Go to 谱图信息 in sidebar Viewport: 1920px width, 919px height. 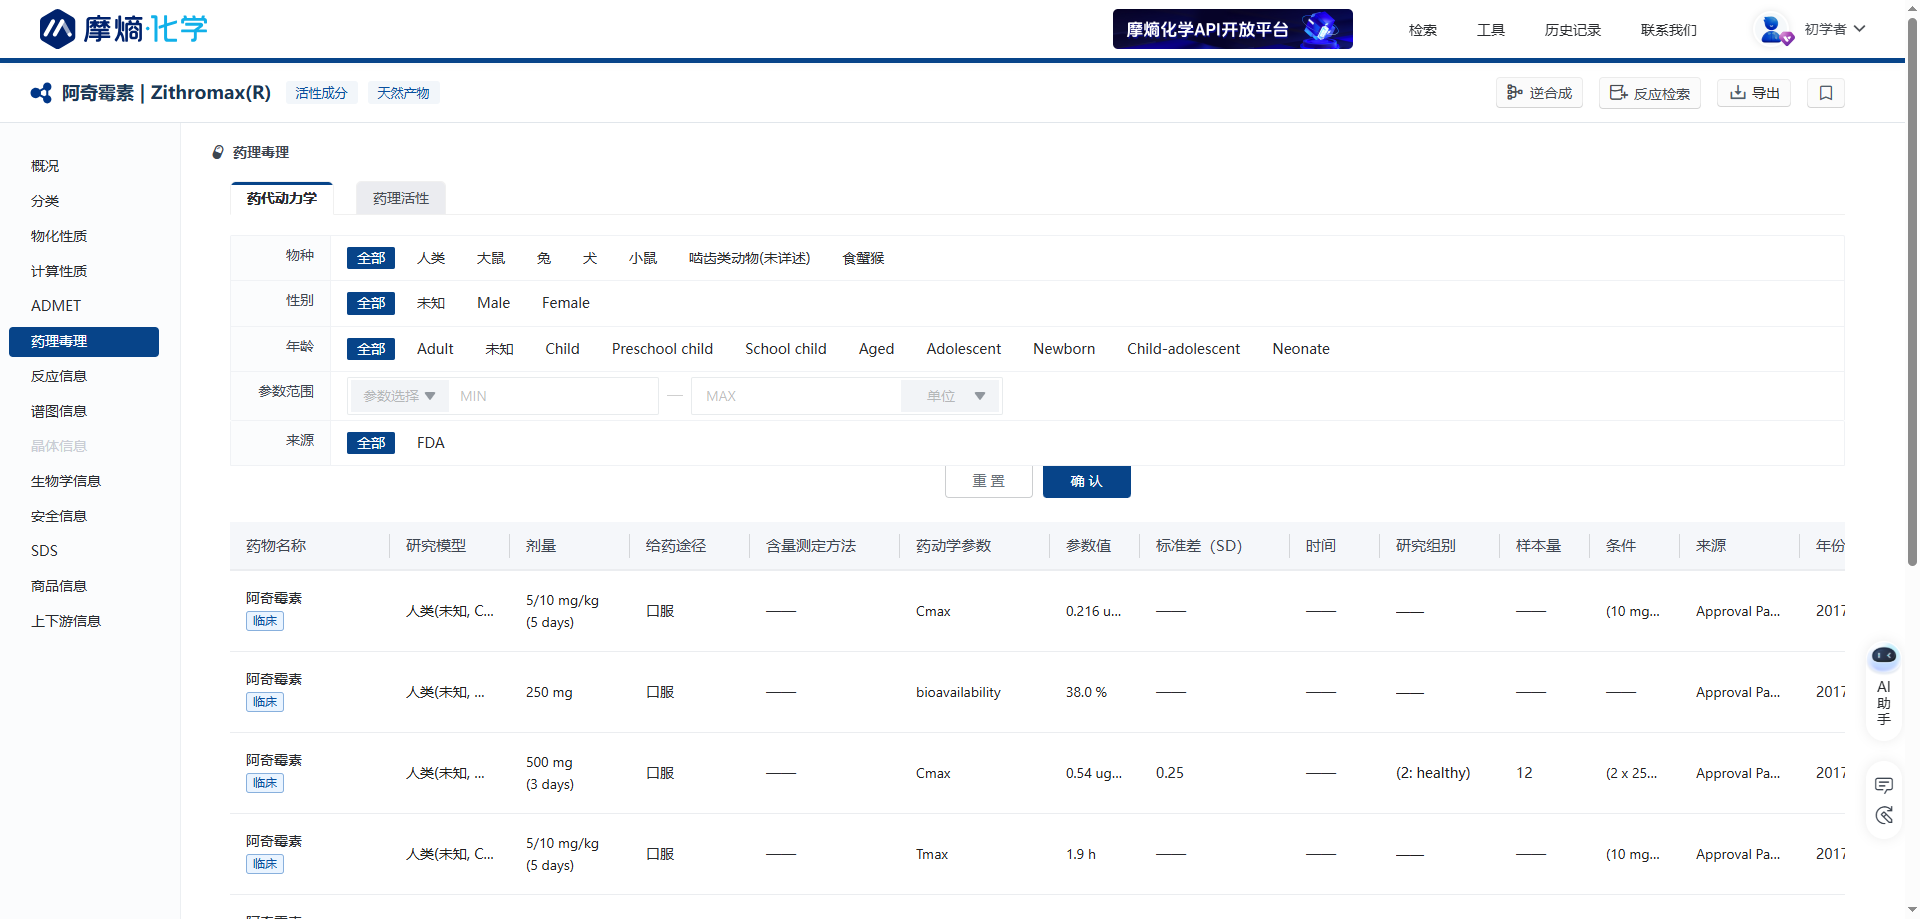coord(59,411)
